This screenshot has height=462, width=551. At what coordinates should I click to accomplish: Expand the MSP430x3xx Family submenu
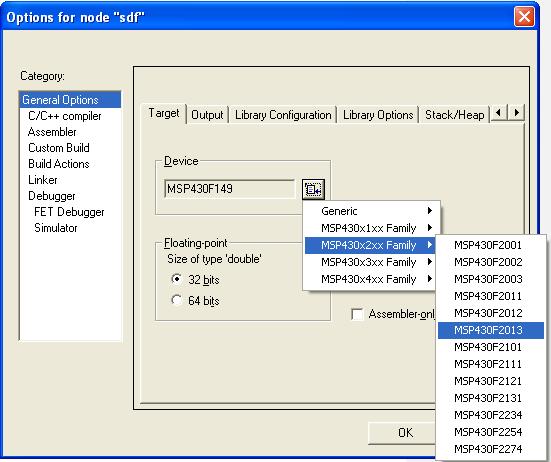click(x=370, y=262)
